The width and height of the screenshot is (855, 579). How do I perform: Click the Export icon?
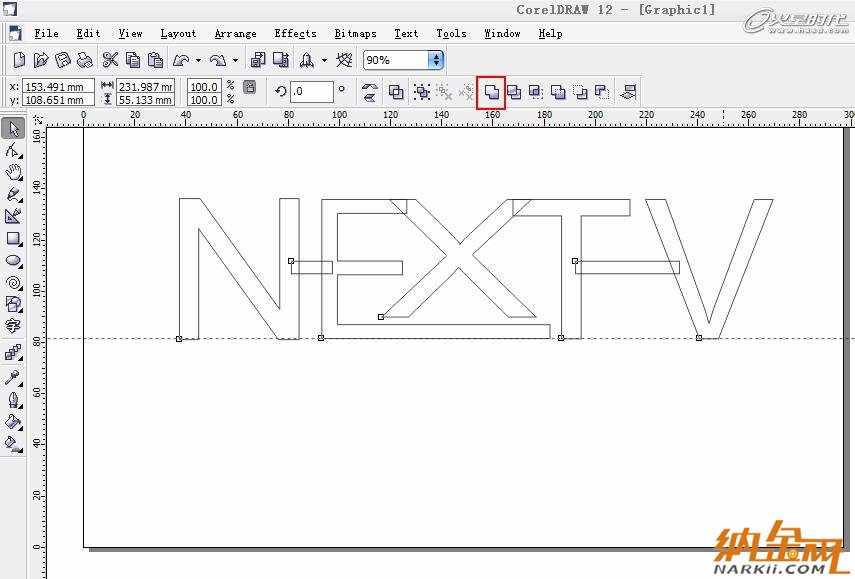point(281,59)
